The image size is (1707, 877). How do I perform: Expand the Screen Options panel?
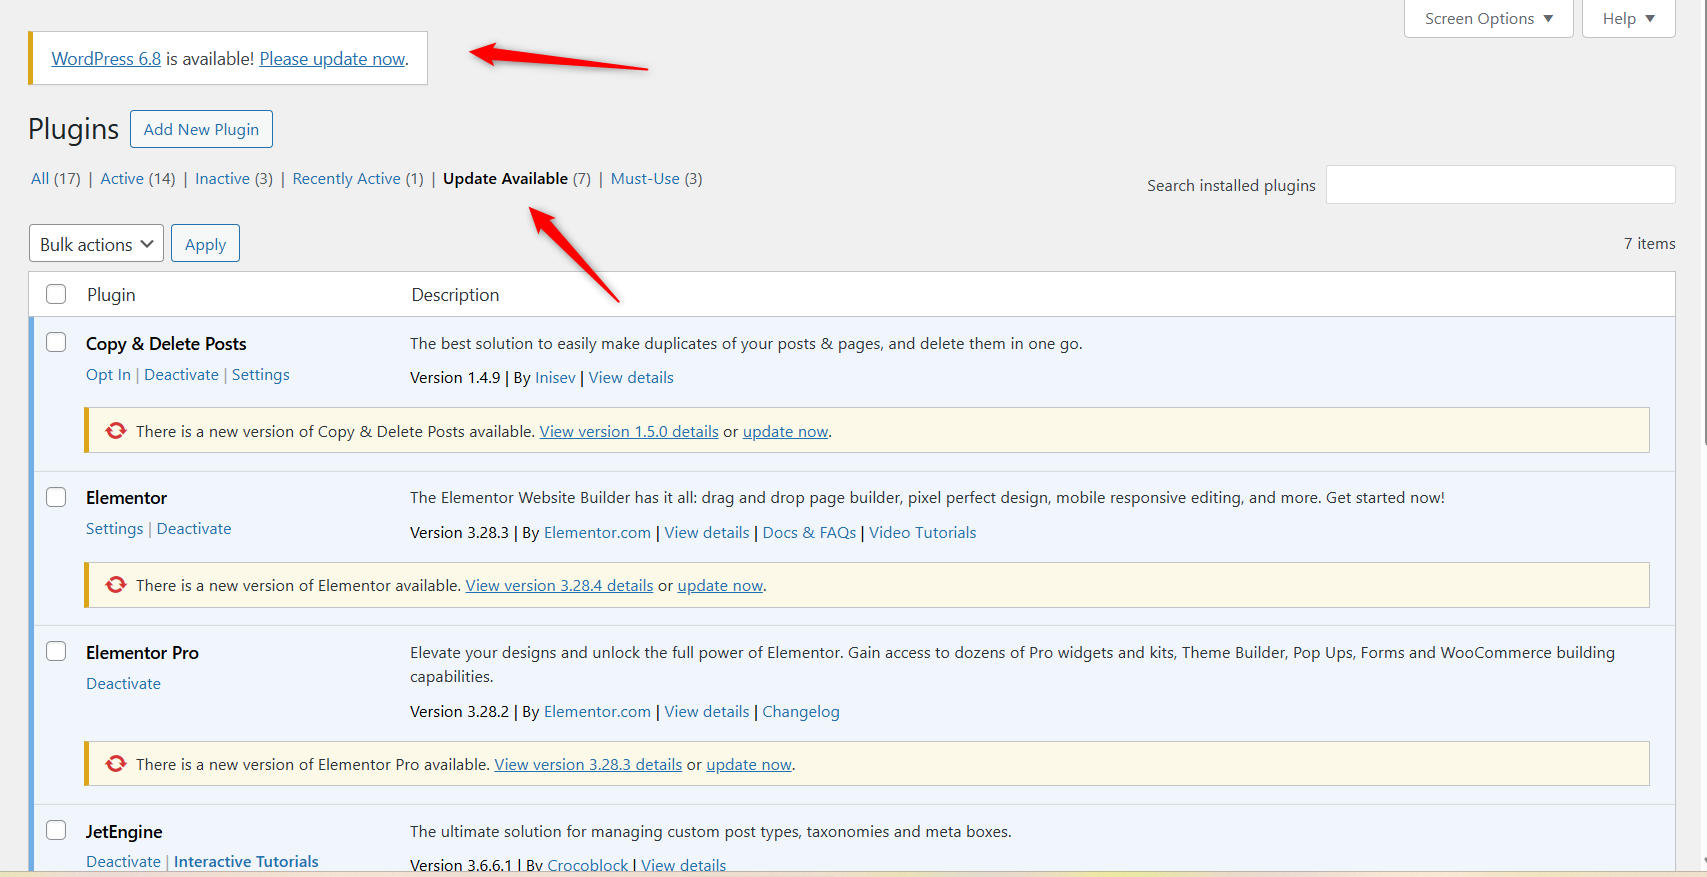(x=1488, y=19)
